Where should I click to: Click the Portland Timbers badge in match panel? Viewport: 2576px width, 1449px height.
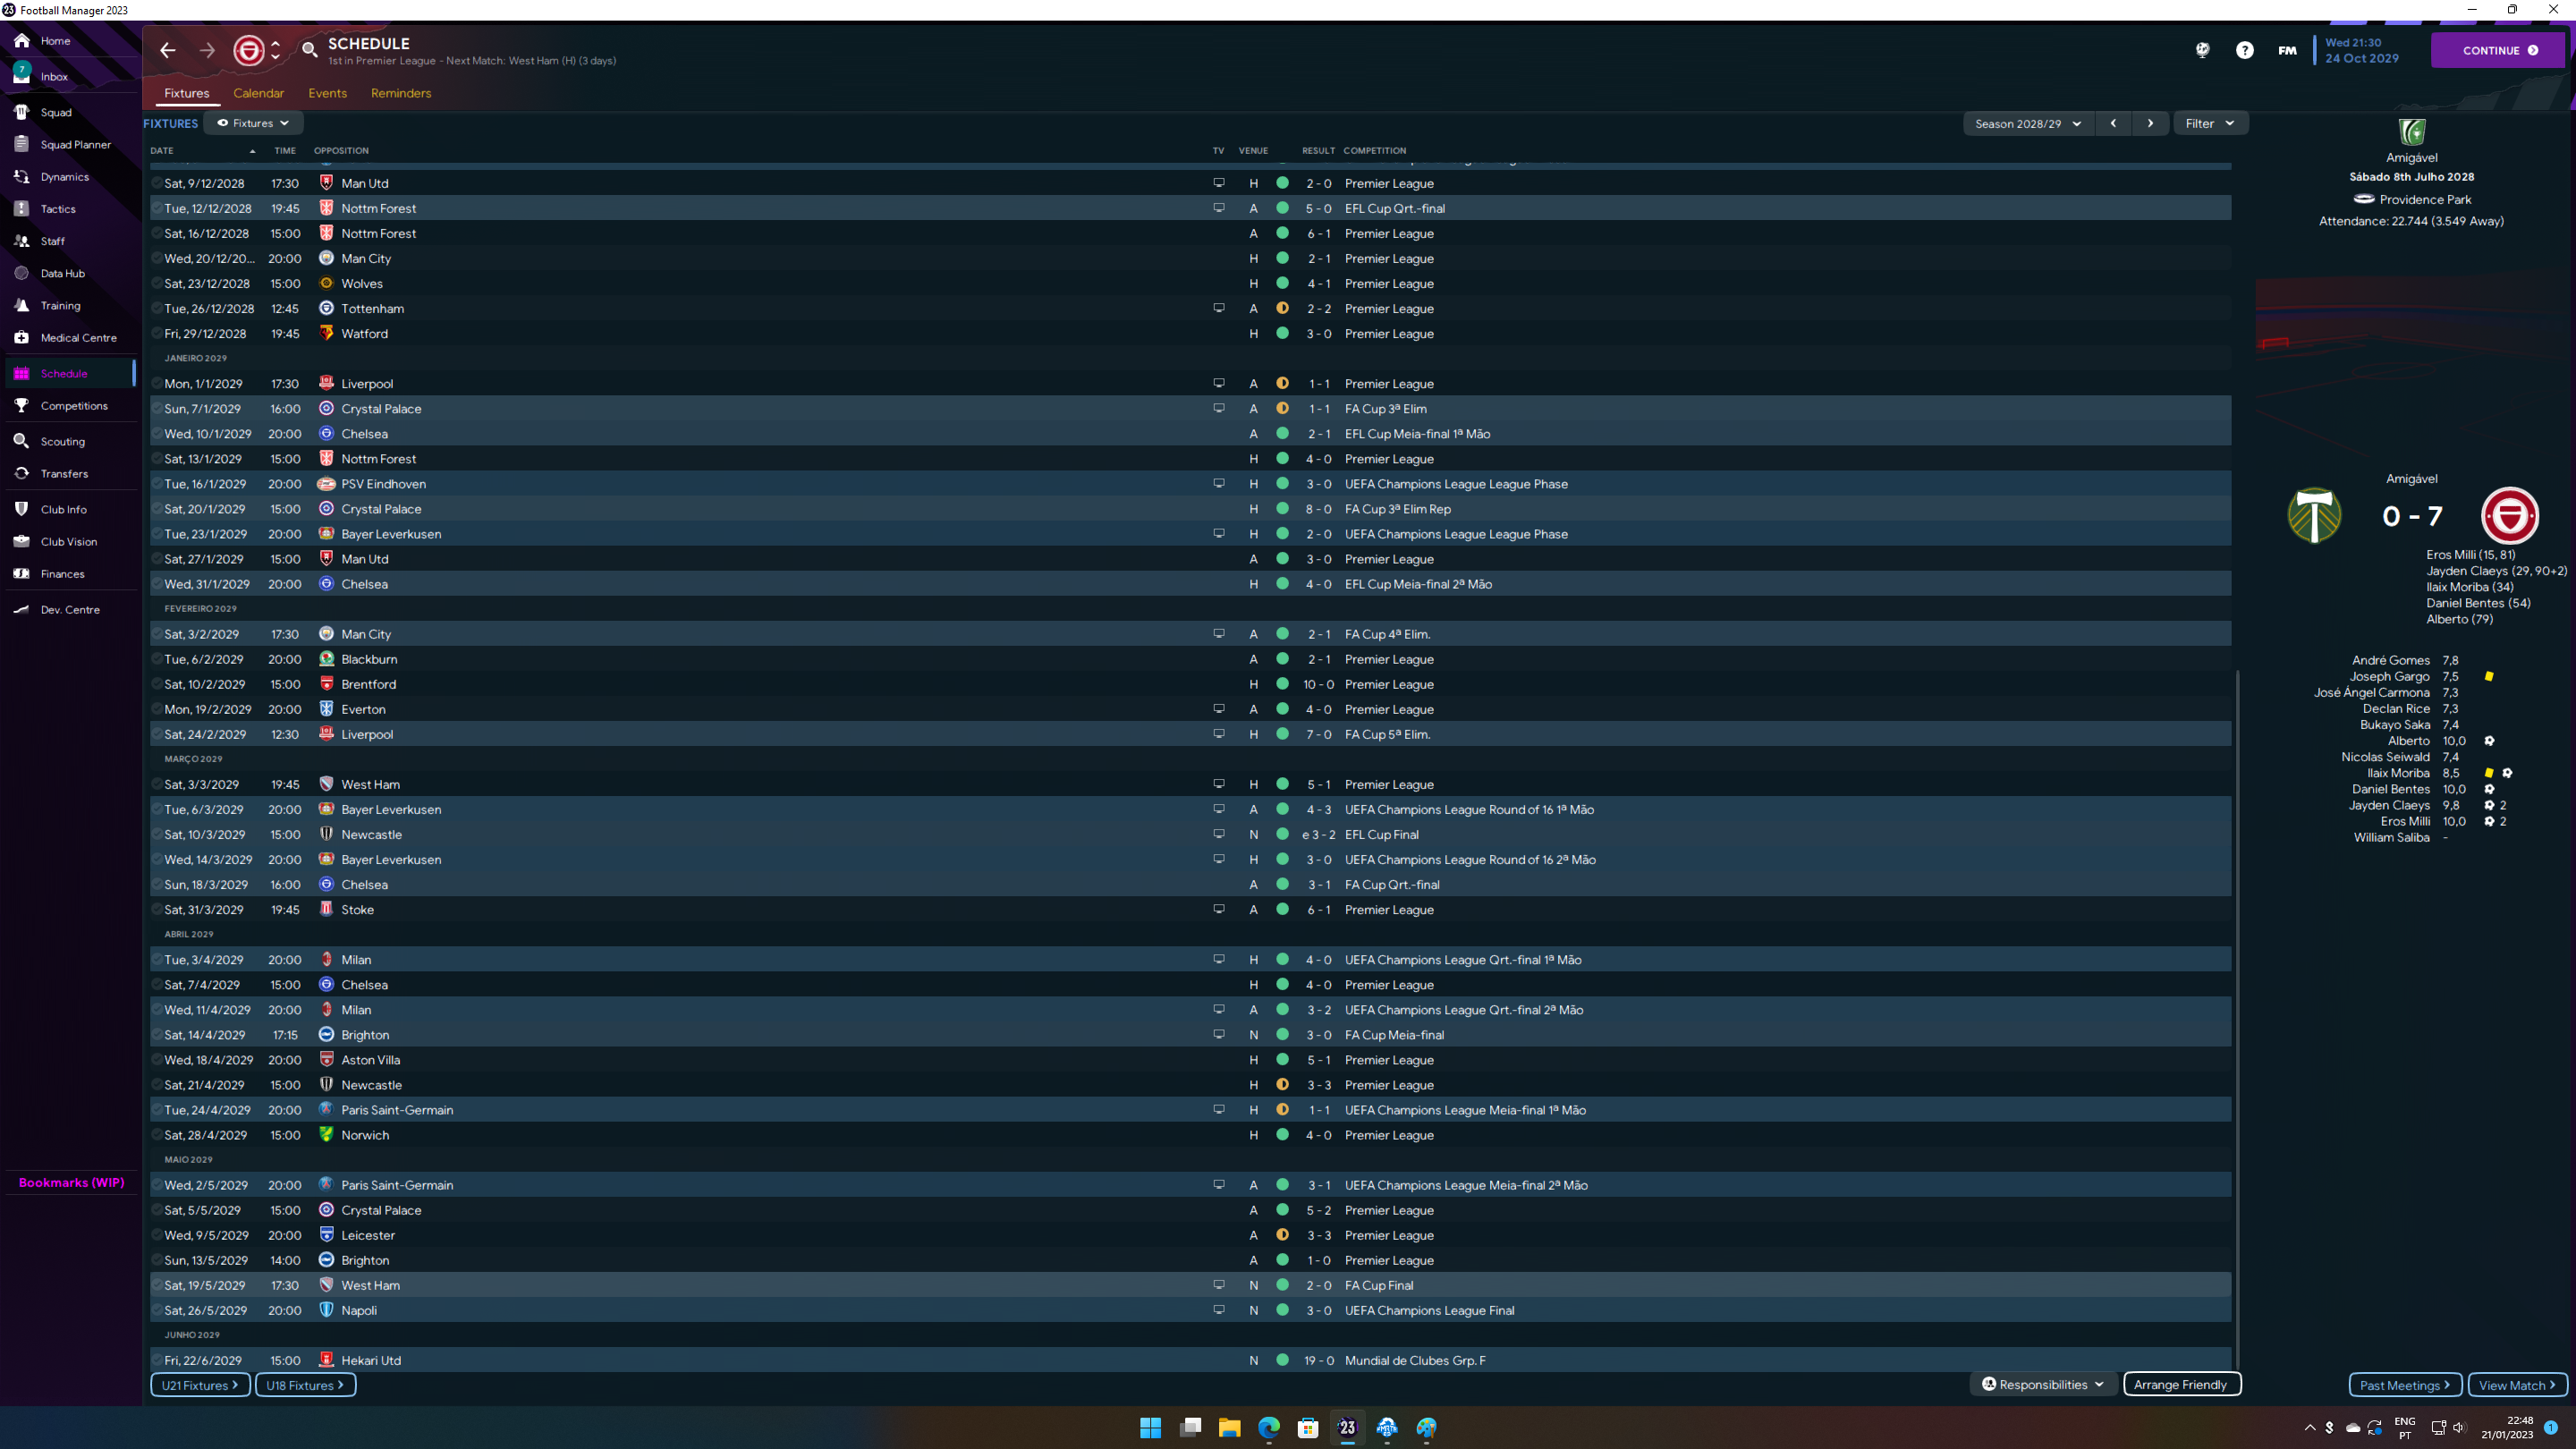2314,515
